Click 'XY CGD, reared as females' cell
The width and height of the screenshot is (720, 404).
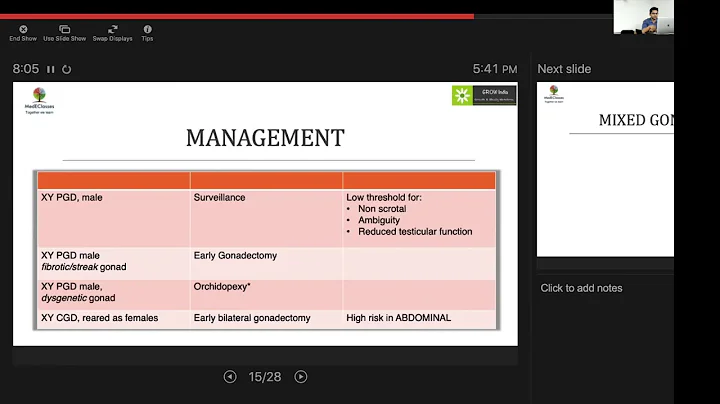pyautogui.click(x=113, y=319)
